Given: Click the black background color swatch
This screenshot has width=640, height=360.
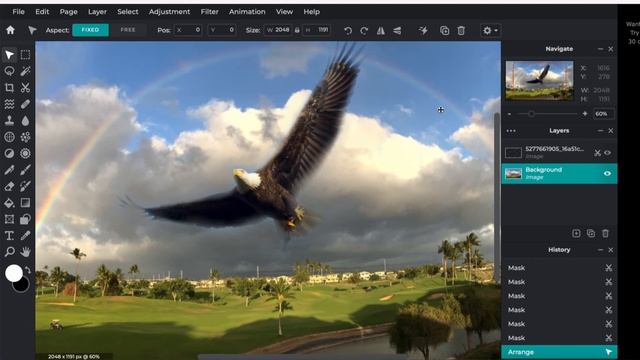Looking at the screenshot, I should point(22,286).
